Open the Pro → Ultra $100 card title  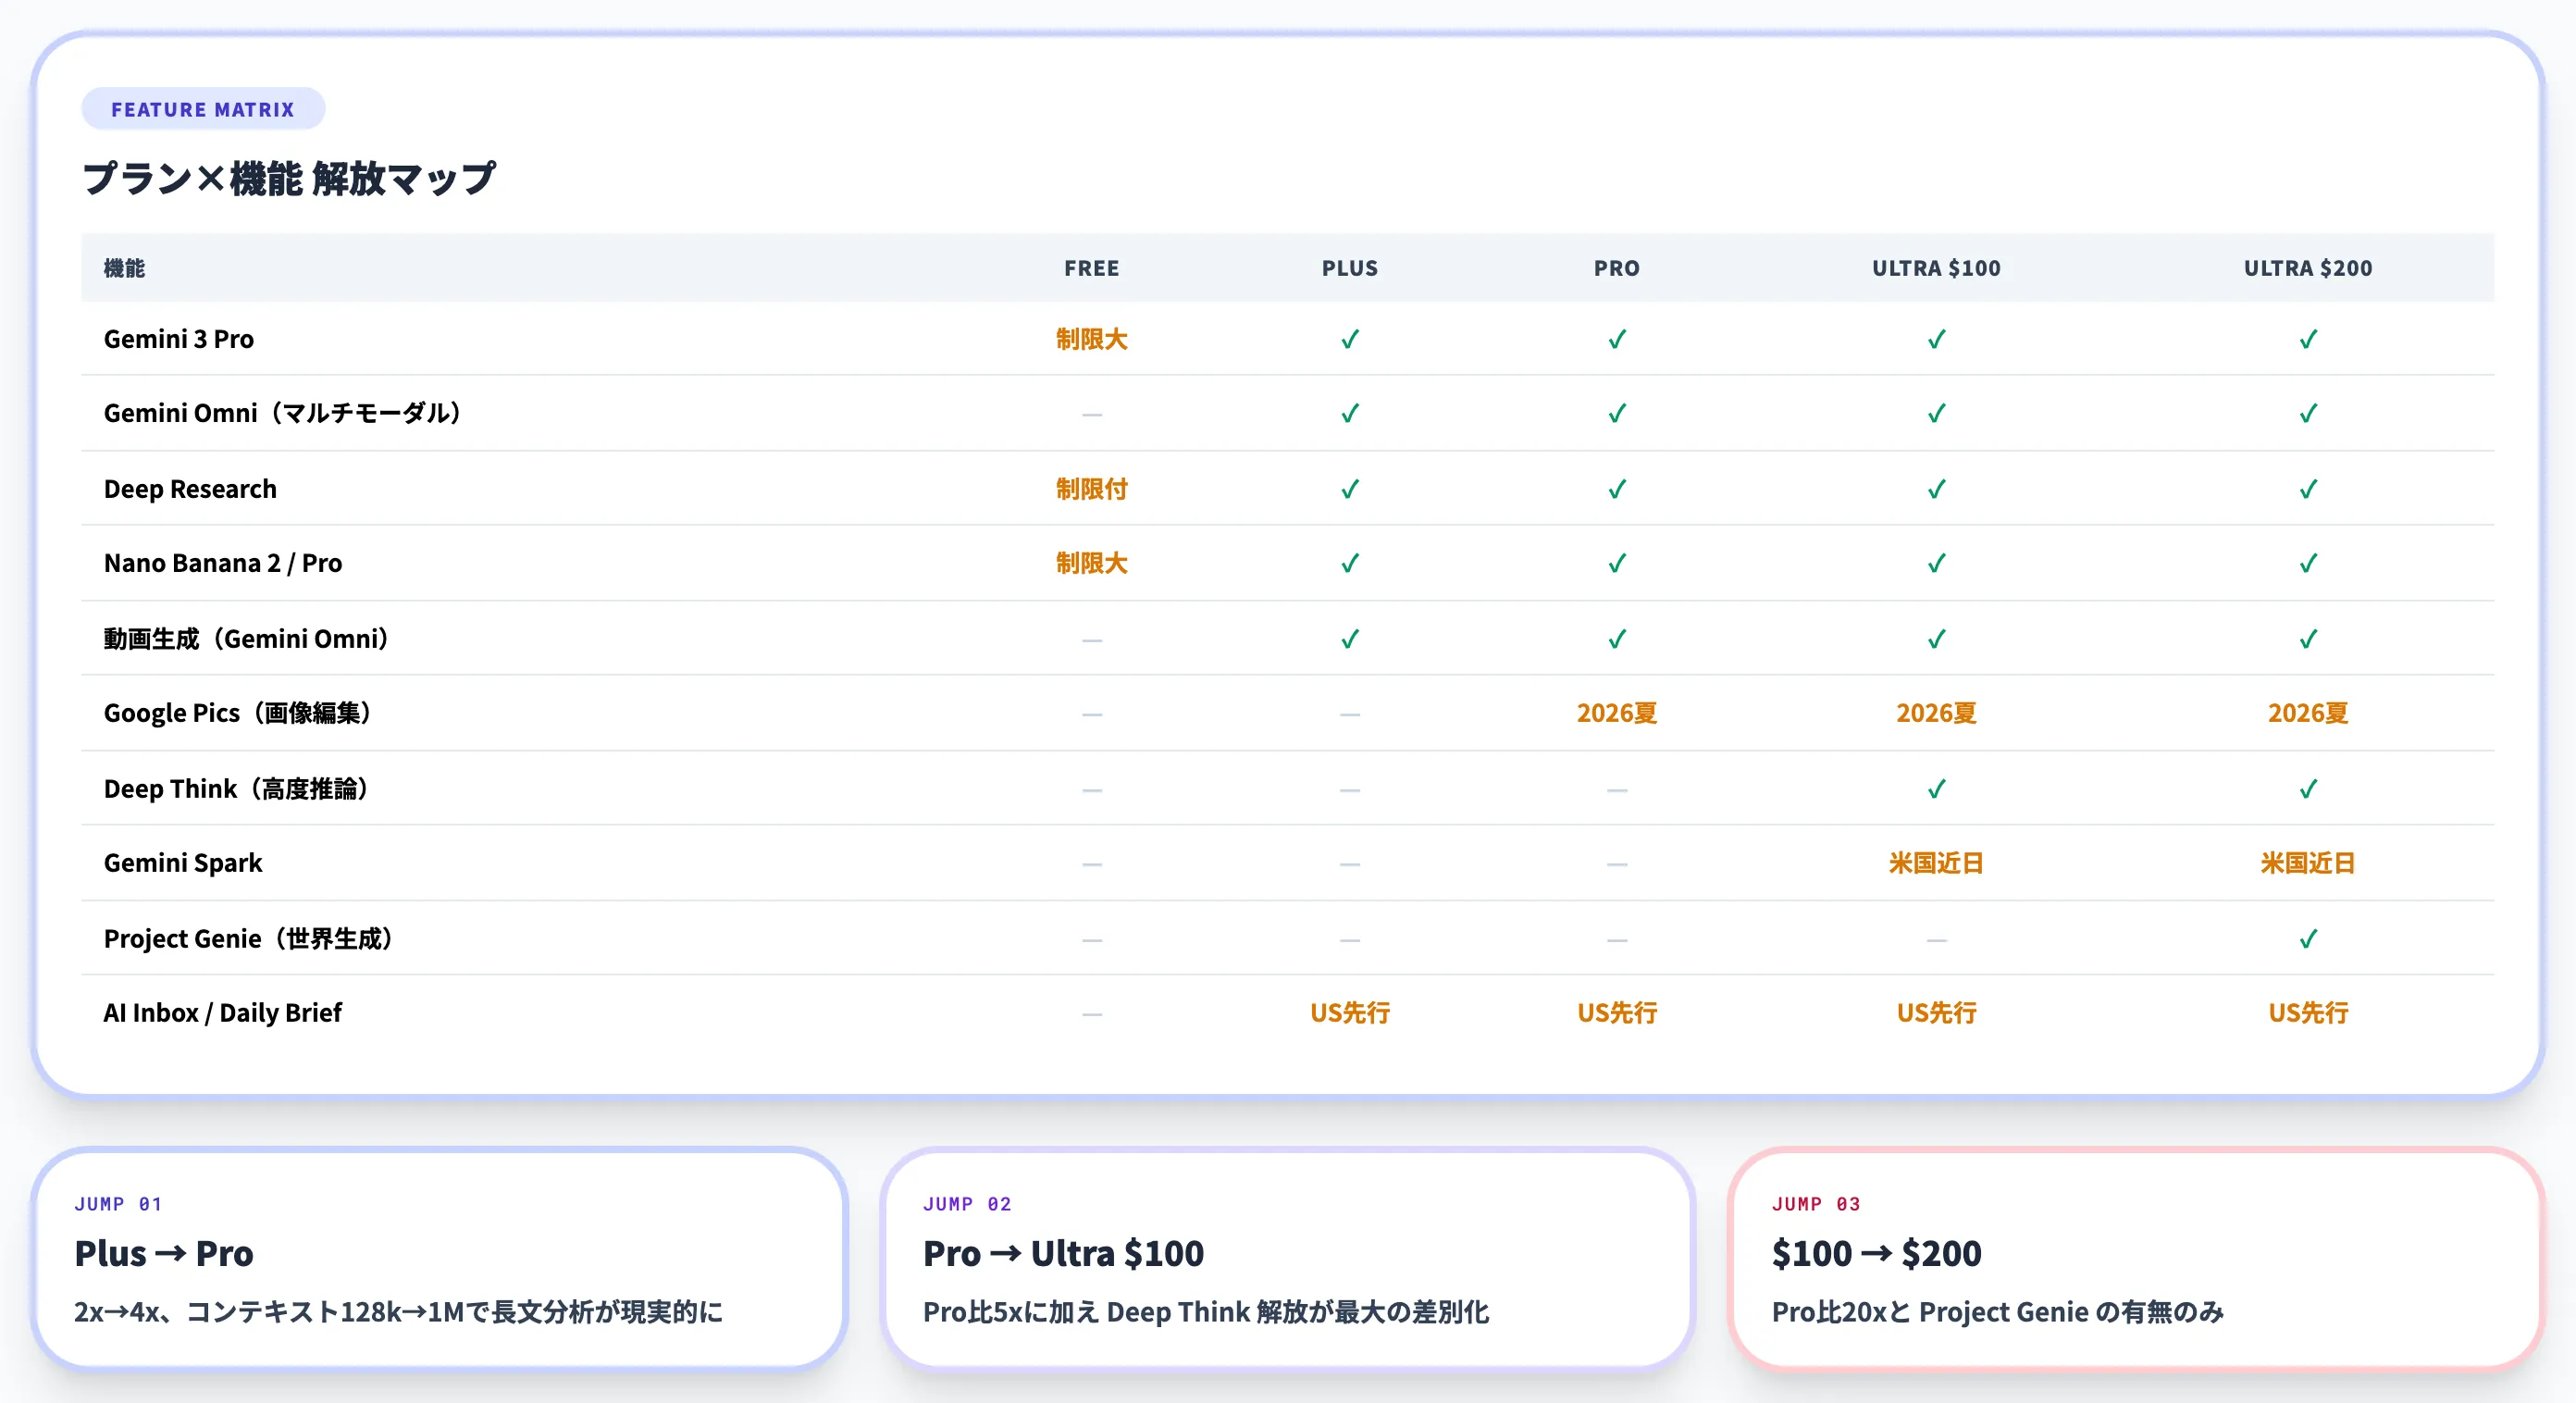coord(1063,1253)
